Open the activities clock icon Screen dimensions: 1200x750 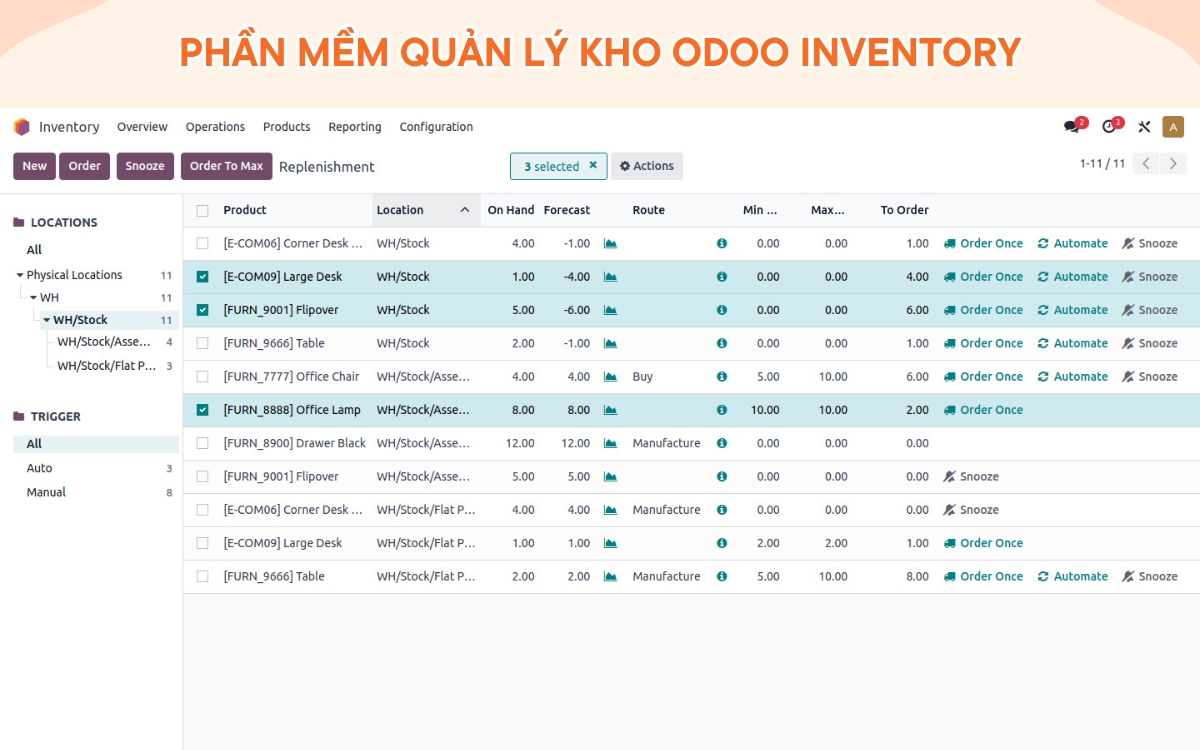click(1111, 126)
